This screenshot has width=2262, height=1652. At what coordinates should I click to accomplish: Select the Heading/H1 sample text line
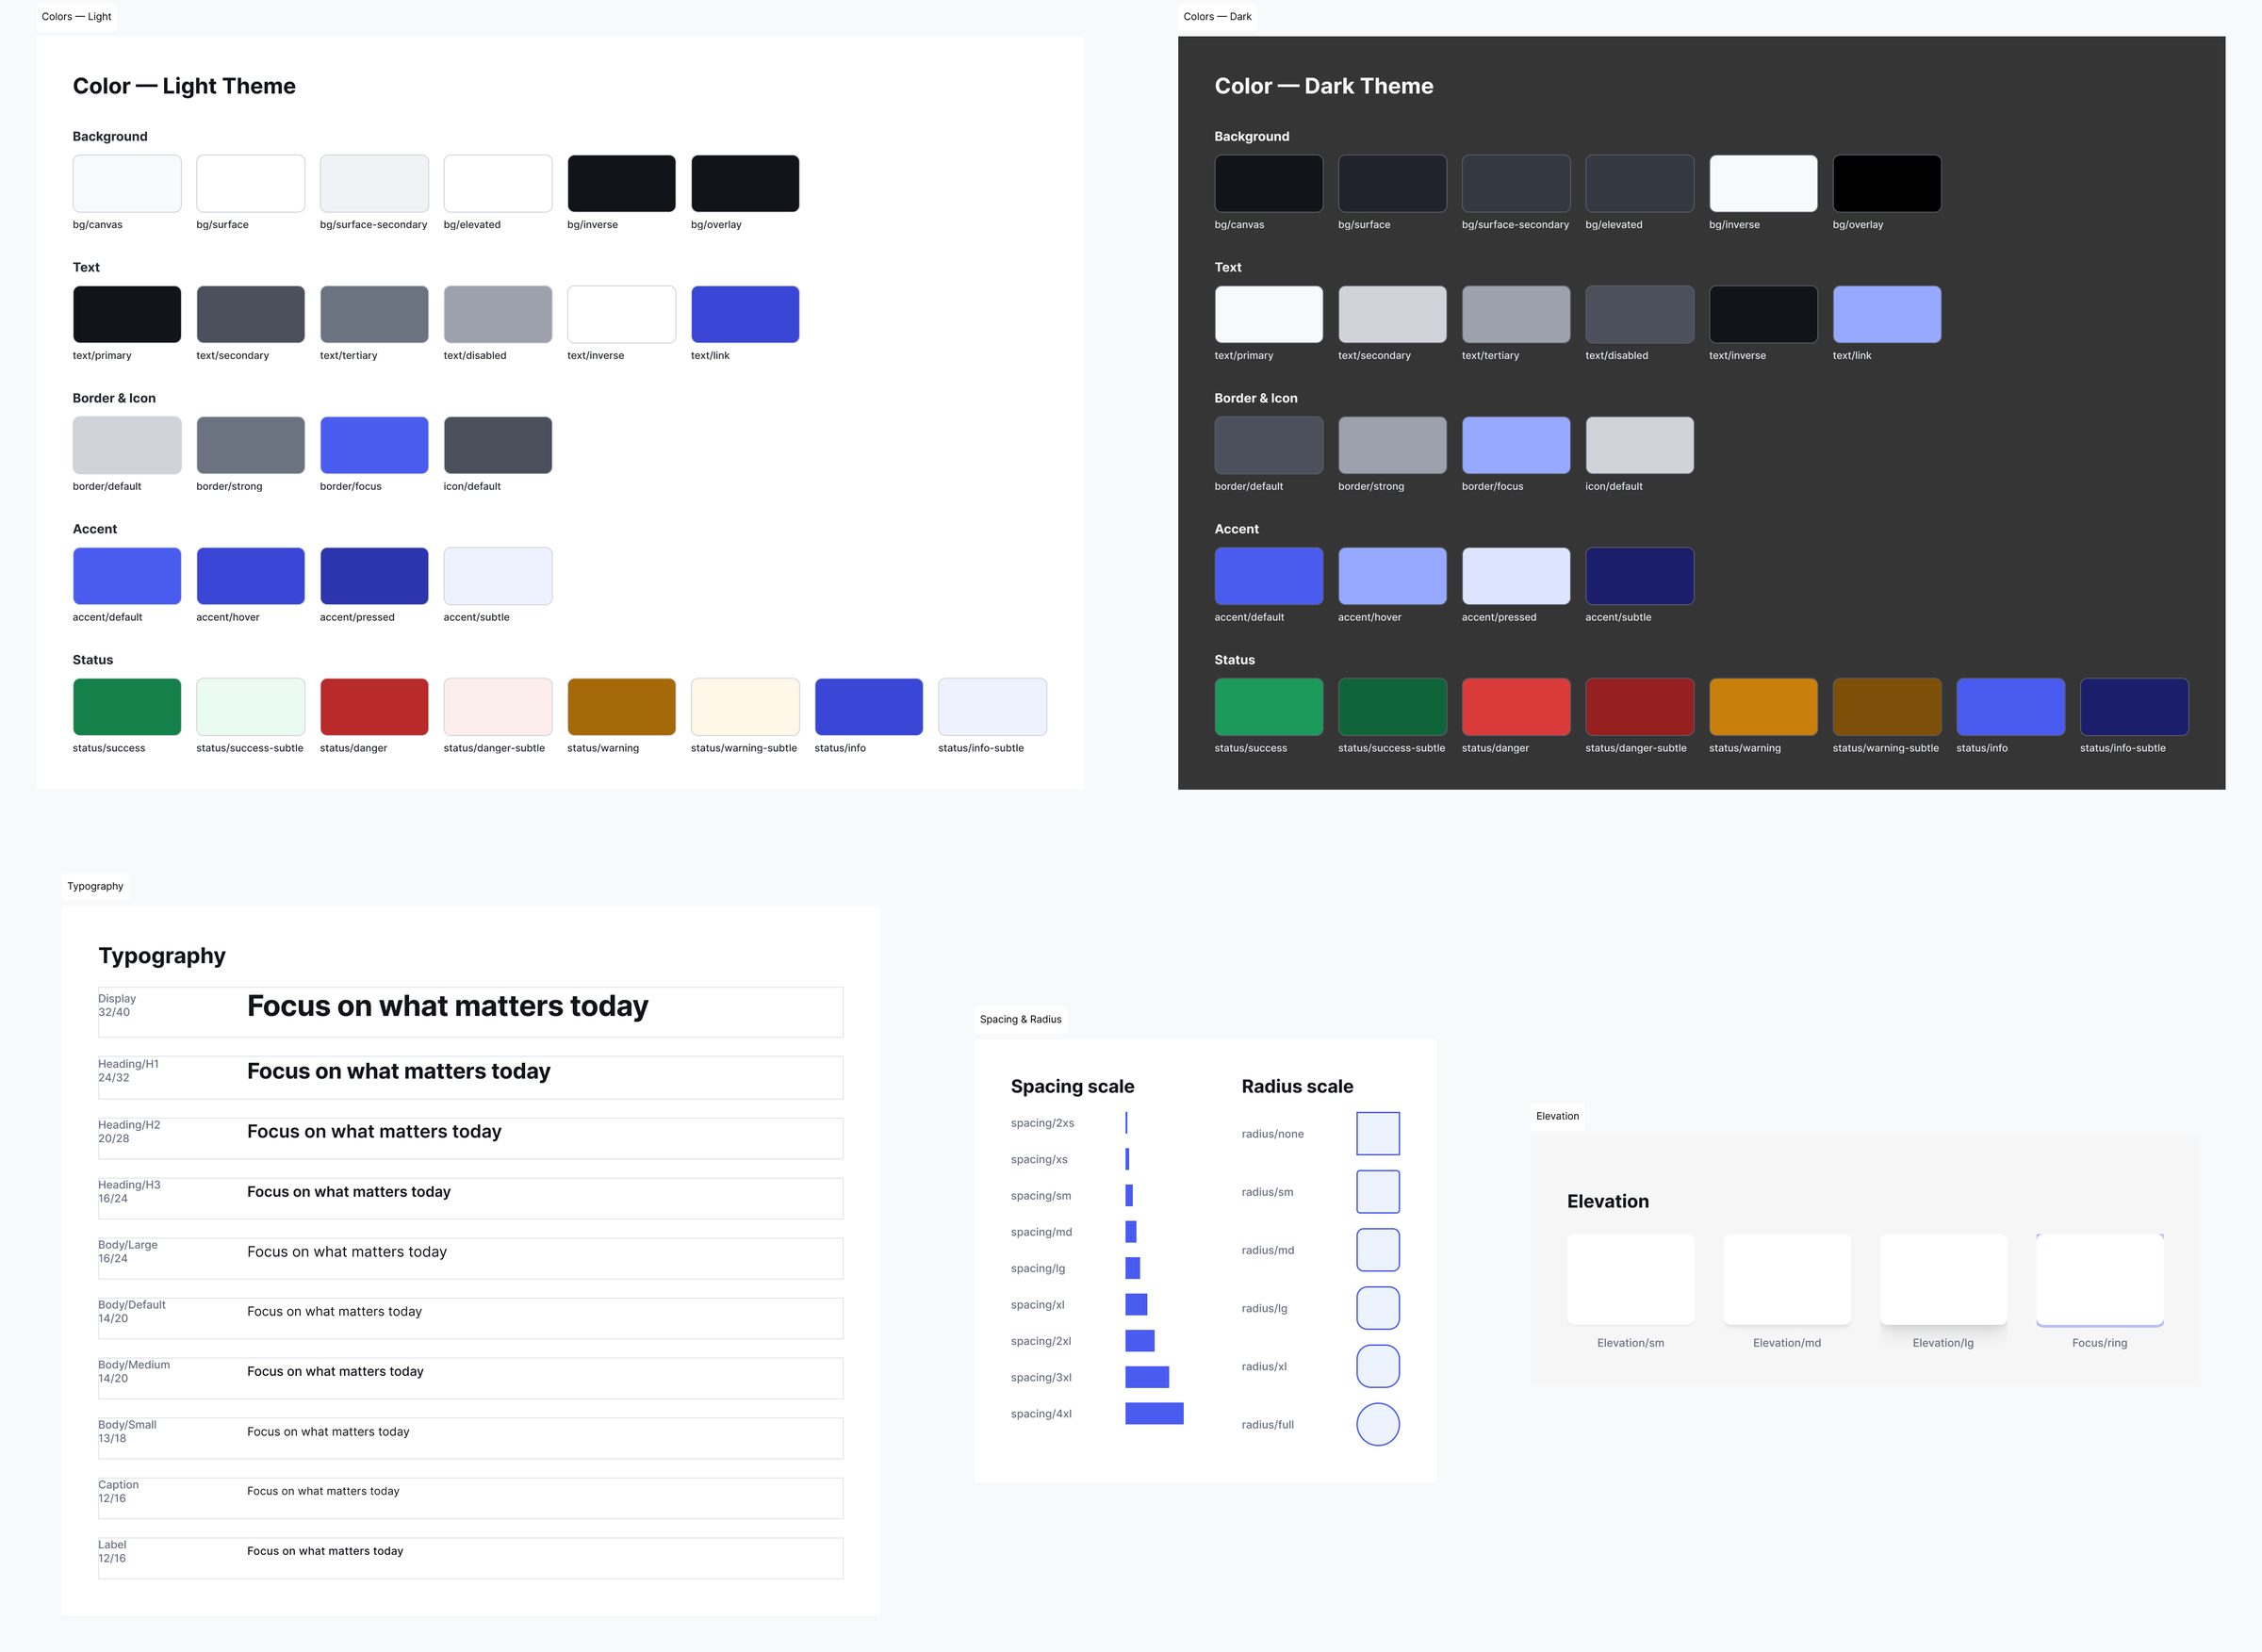[x=398, y=1071]
